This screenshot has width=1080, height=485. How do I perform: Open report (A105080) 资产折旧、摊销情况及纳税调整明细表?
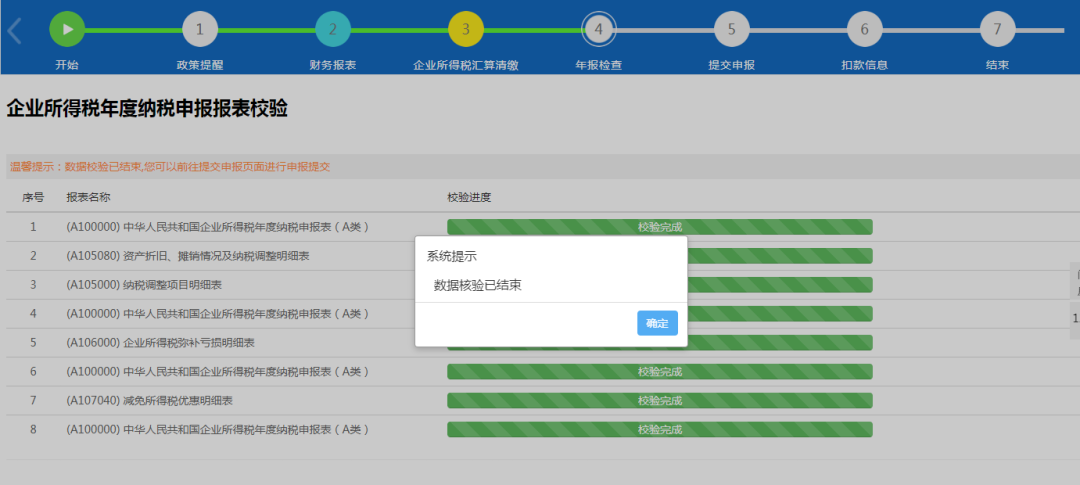187,256
